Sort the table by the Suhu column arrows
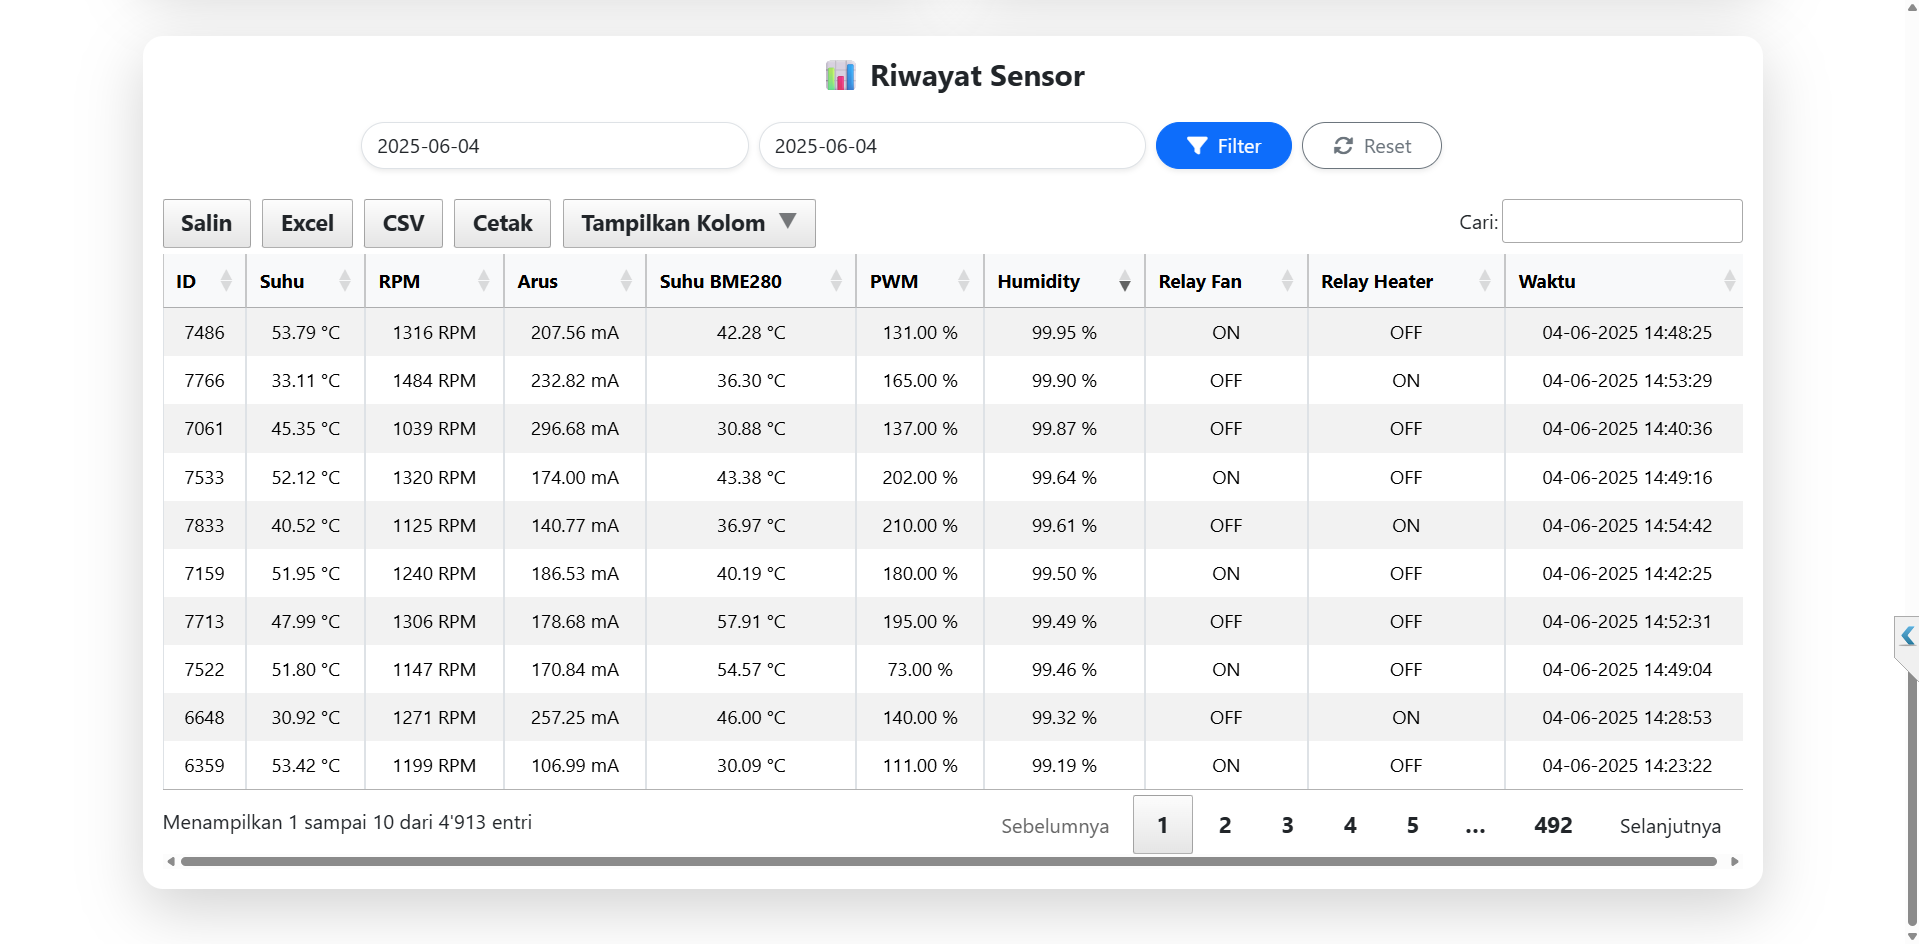 pos(345,281)
